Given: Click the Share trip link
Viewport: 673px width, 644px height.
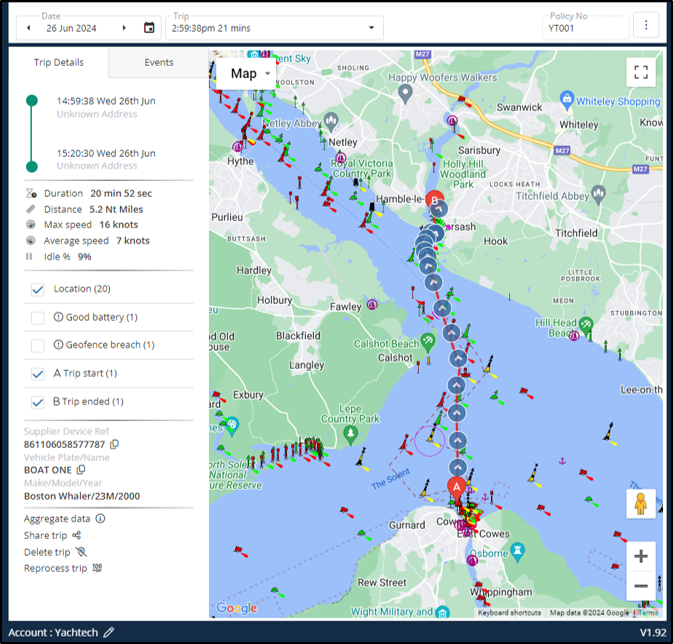Looking at the screenshot, I should tap(45, 535).
